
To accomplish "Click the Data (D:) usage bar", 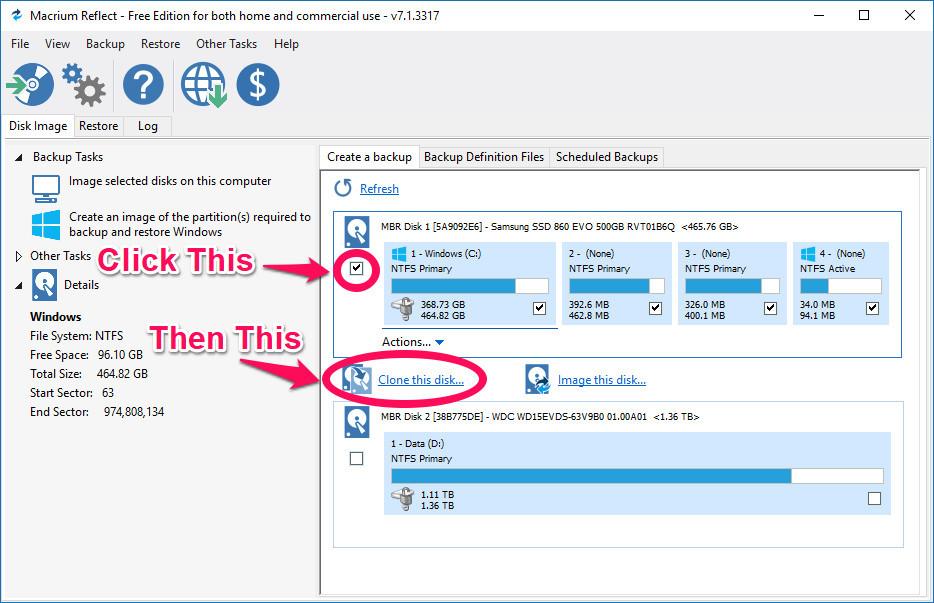I will point(637,475).
